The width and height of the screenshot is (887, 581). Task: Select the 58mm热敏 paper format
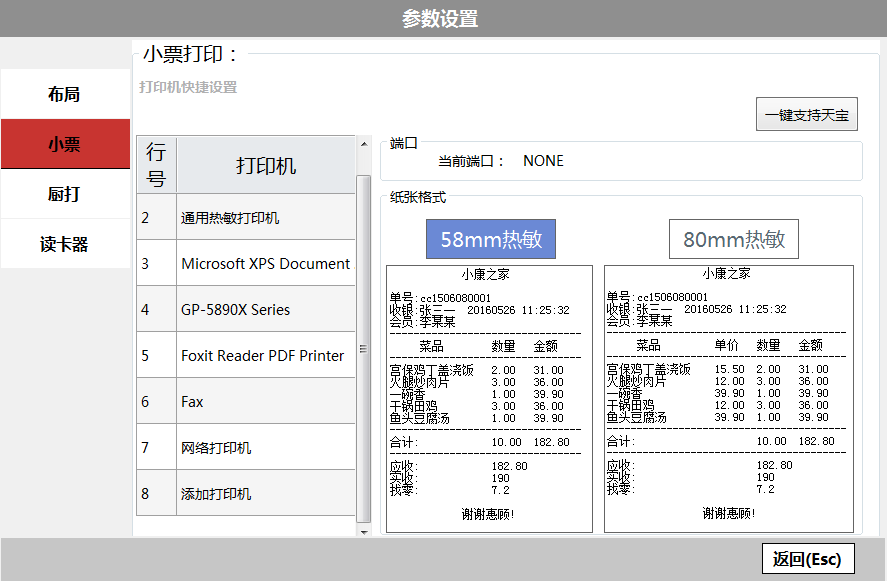[x=489, y=238]
